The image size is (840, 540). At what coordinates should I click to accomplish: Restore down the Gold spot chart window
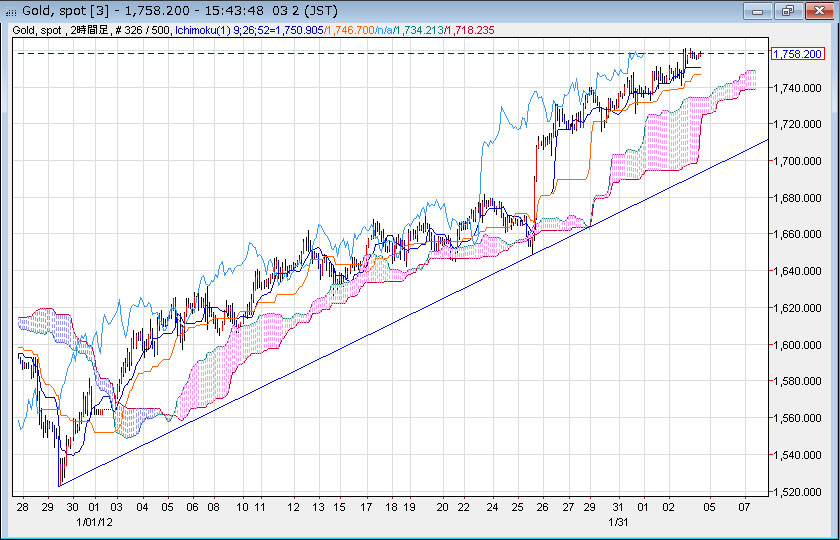pyautogui.click(x=787, y=10)
